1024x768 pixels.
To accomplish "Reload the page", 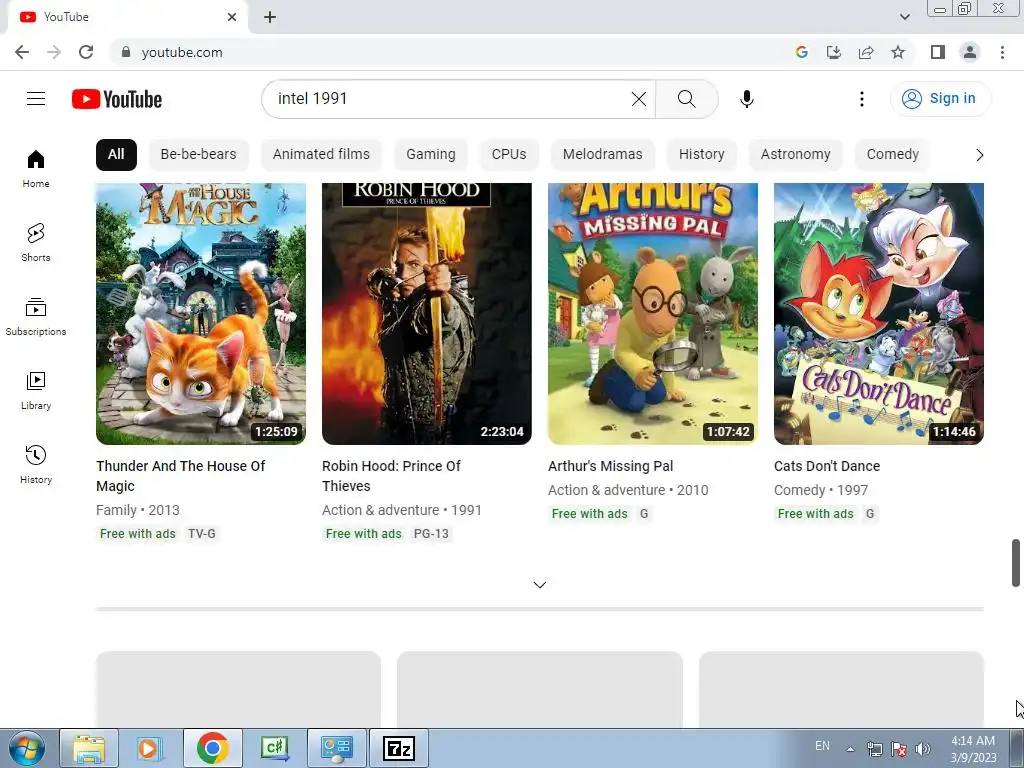I will click(86, 52).
